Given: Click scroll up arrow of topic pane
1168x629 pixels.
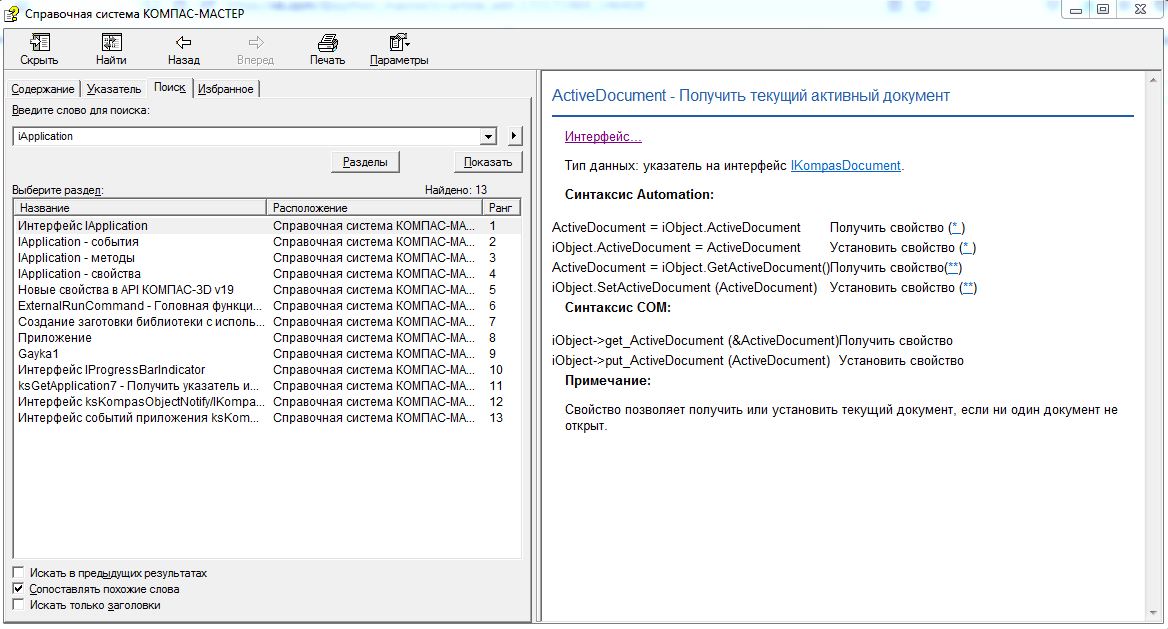Looking at the screenshot, I should 1154,80.
